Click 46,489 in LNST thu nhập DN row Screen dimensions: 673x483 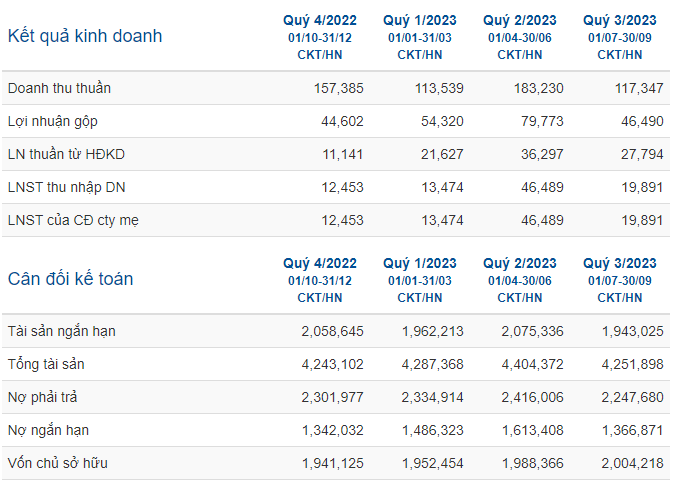(542, 188)
